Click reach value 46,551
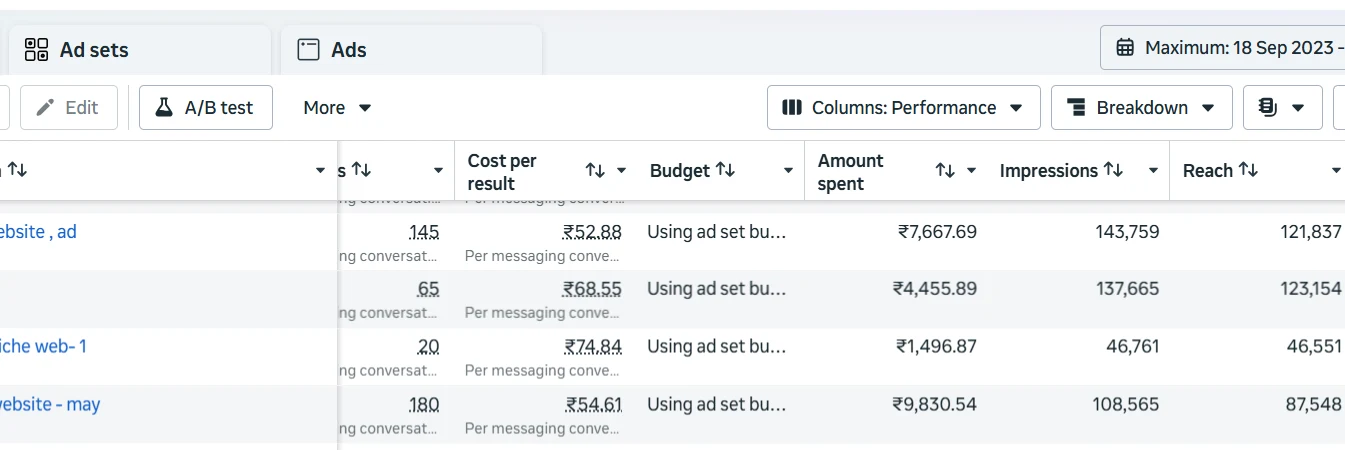This screenshot has height=450, width=1345. coord(1314,347)
